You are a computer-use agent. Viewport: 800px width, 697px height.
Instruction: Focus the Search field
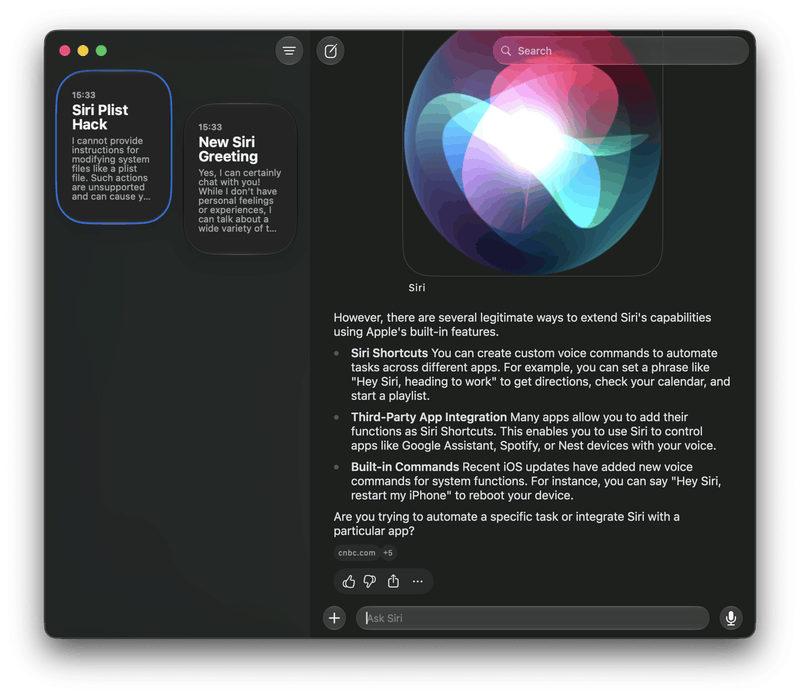pyautogui.click(x=621, y=51)
